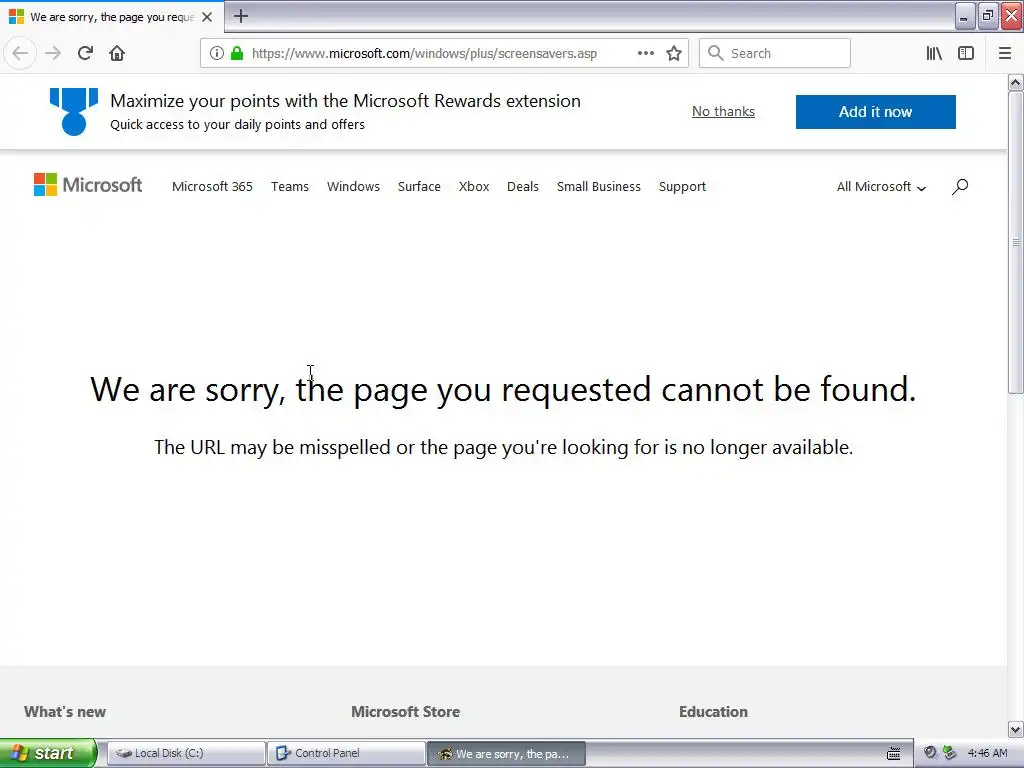
Task: Click the round system tray icon
Action: click(930, 753)
